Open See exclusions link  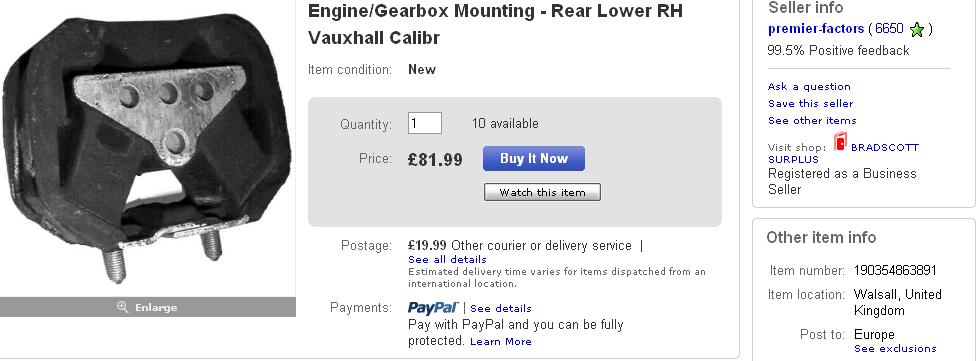pyautogui.click(x=895, y=348)
